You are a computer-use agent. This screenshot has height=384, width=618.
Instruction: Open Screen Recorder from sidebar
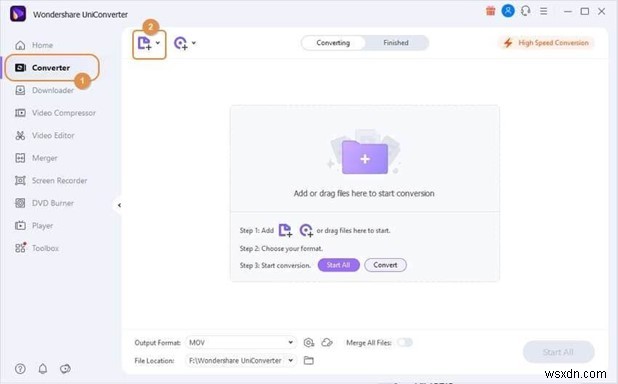tap(51, 181)
